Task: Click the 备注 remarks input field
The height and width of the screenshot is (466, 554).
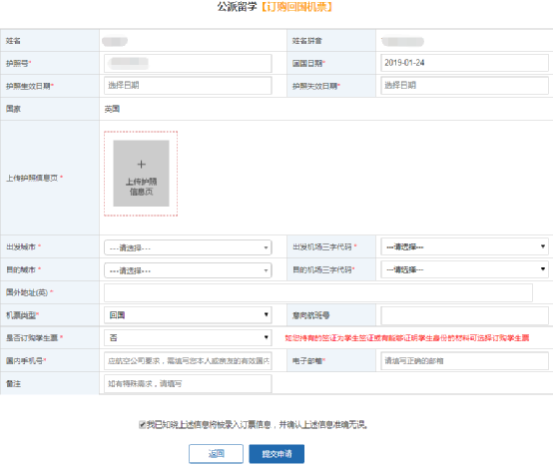Action: coord(188,384)
